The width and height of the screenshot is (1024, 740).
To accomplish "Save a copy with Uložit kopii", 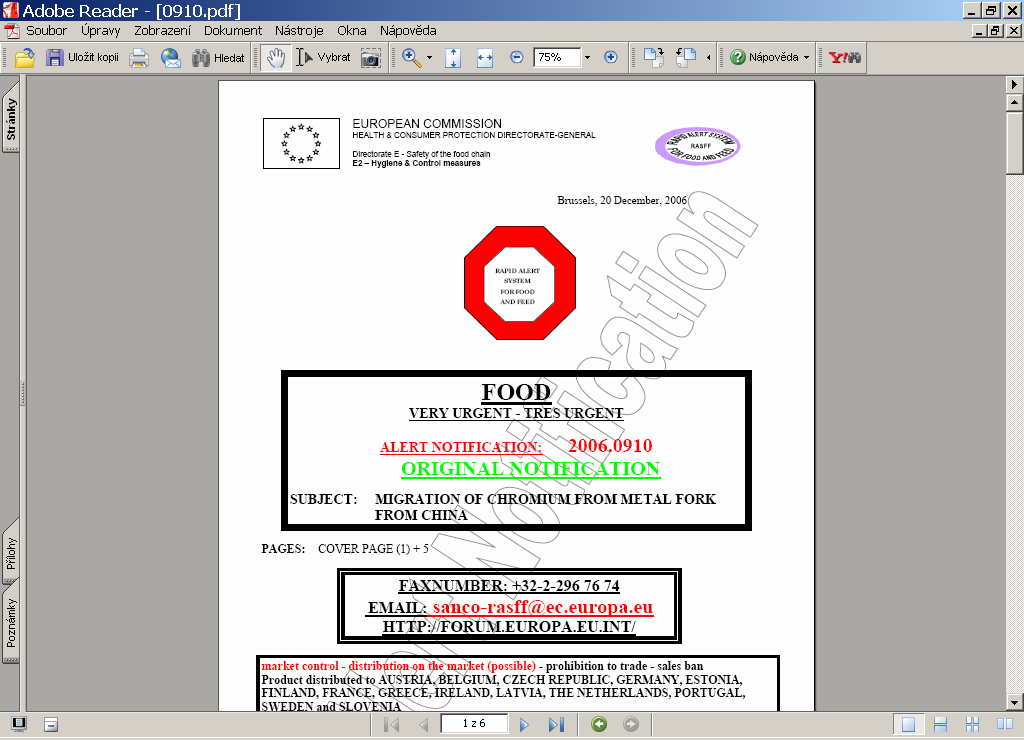I will click(82, 57).
